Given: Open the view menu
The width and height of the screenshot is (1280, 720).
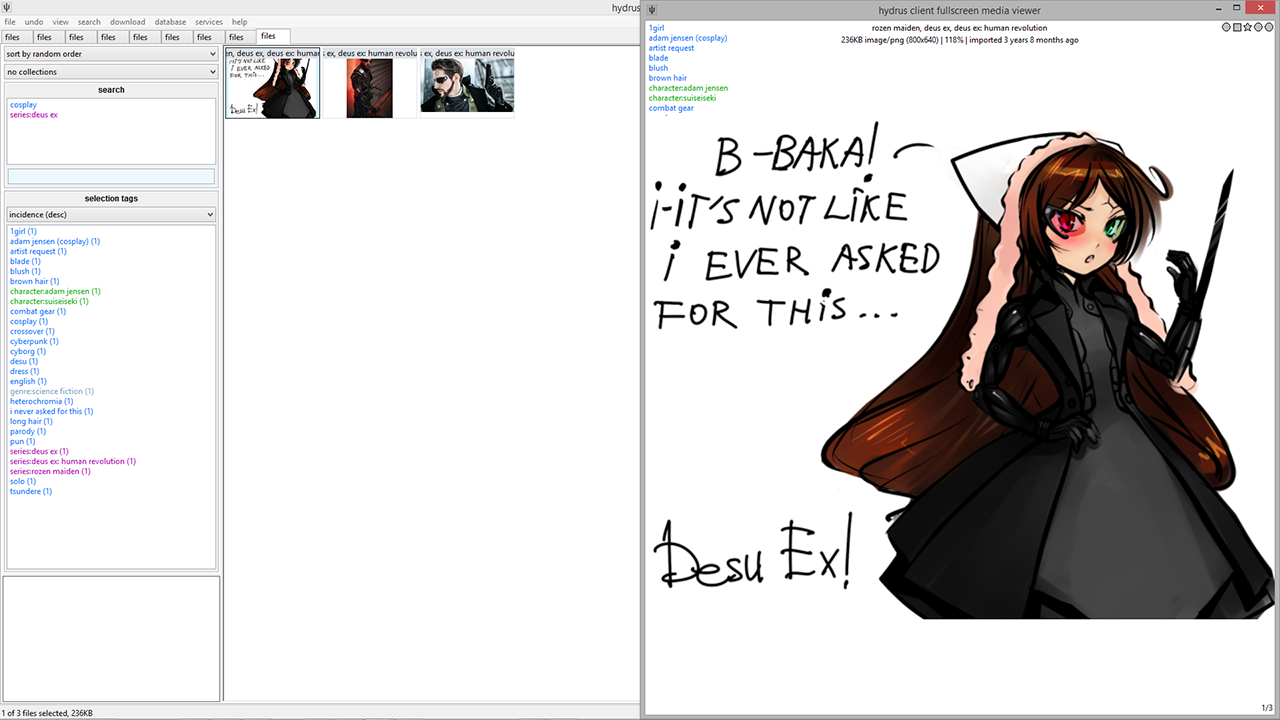Looking at the screenshot, I should click(x=61, y=22).
